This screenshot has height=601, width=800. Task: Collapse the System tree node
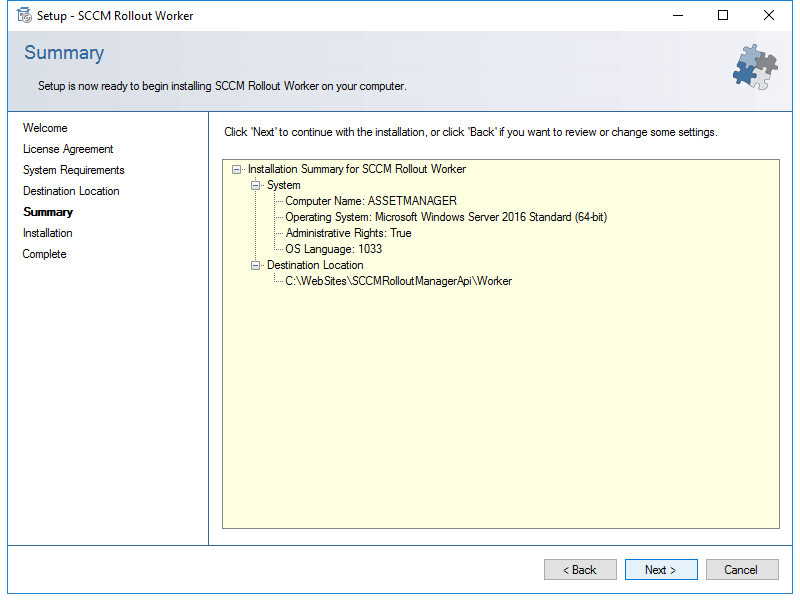(x=255, y=185)
